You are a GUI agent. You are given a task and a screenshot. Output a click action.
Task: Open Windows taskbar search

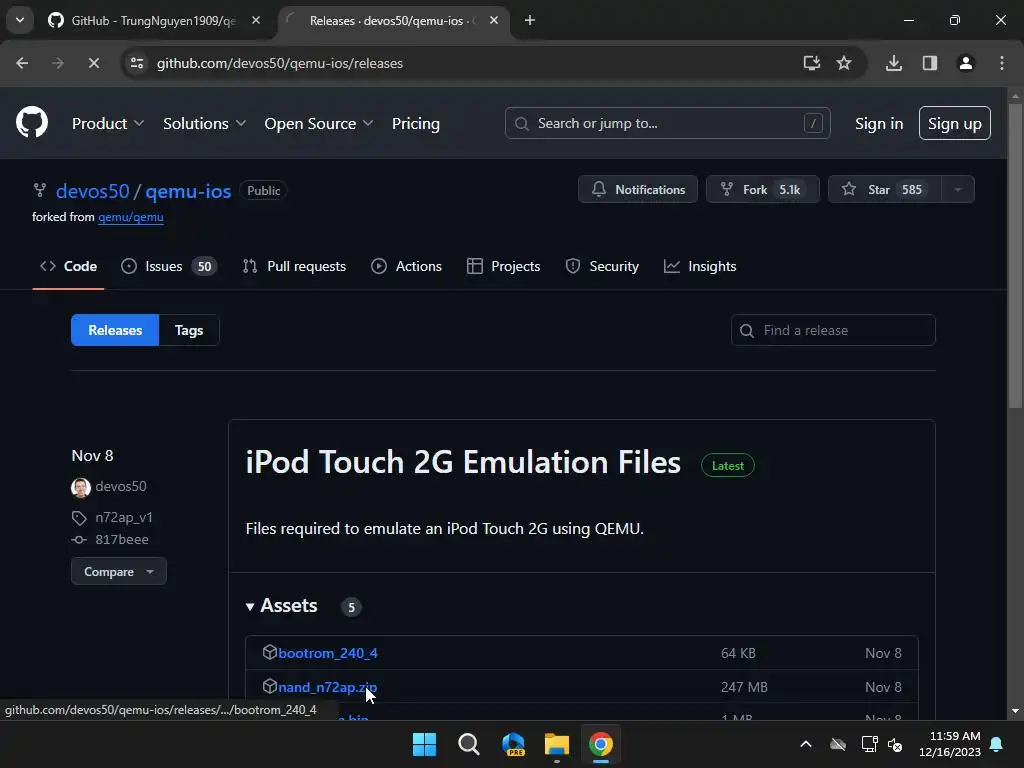[468, 744]
